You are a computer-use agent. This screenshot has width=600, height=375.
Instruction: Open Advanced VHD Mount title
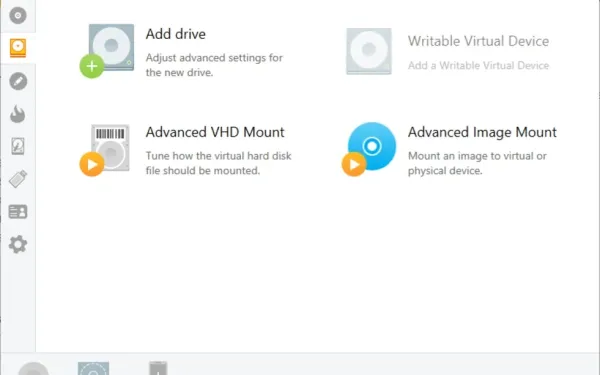215,132
